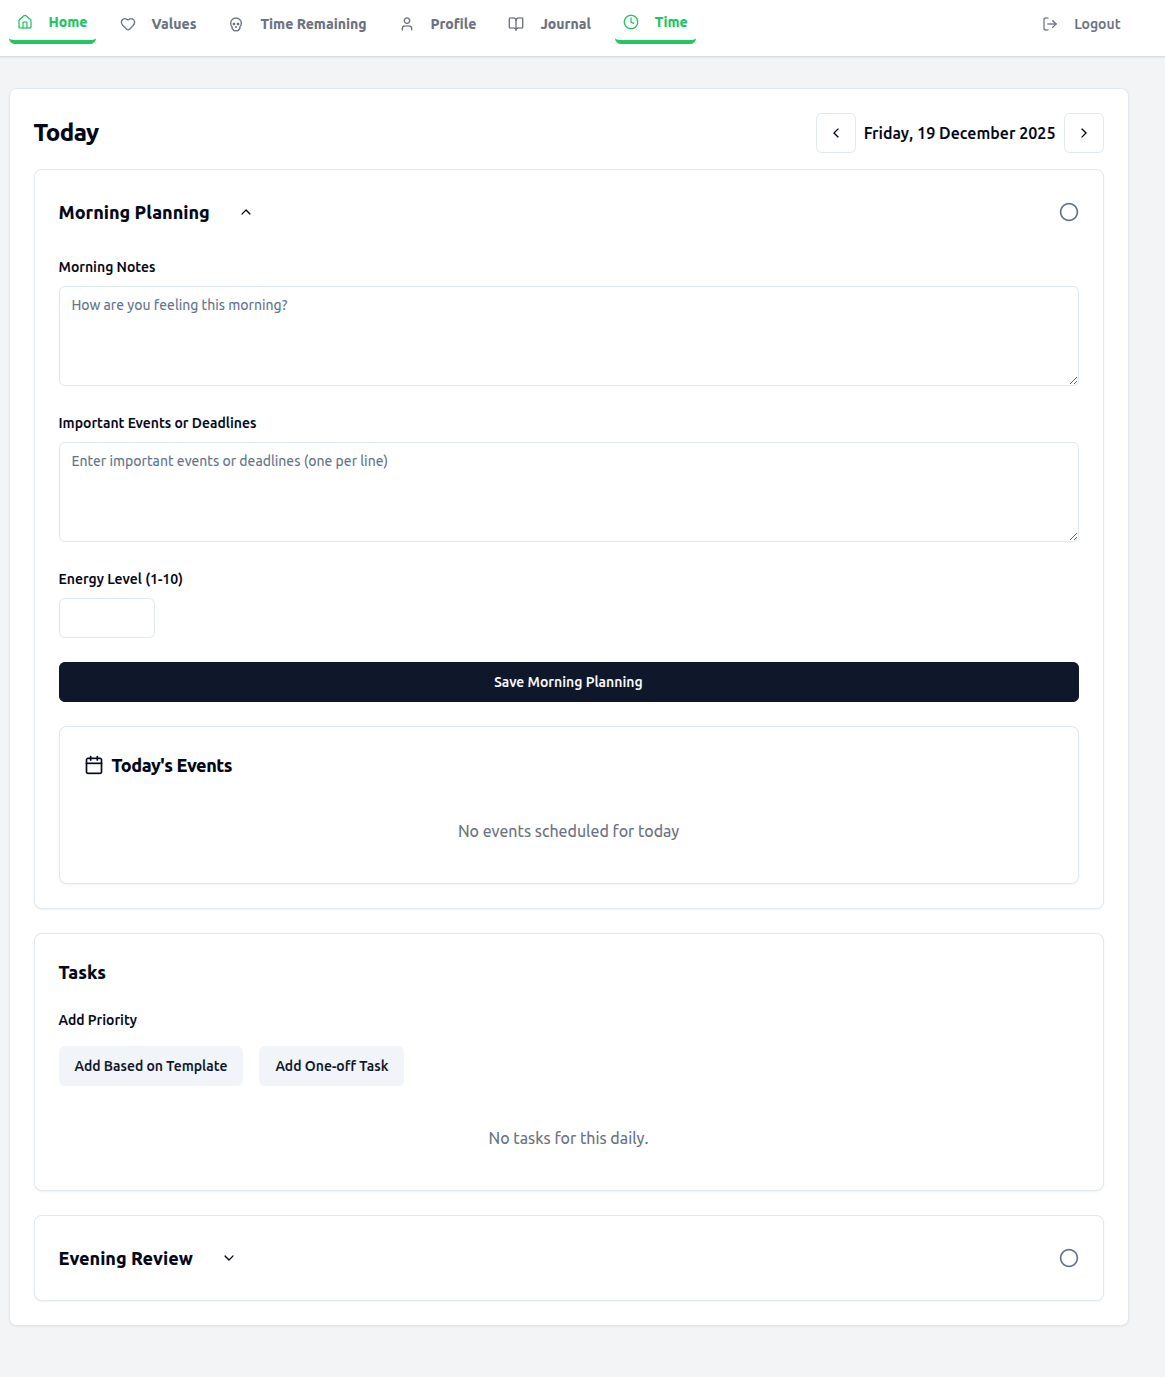Open the Journal tab
Viewport: 1165px width, 1377px height.
(x=565, y=24)
